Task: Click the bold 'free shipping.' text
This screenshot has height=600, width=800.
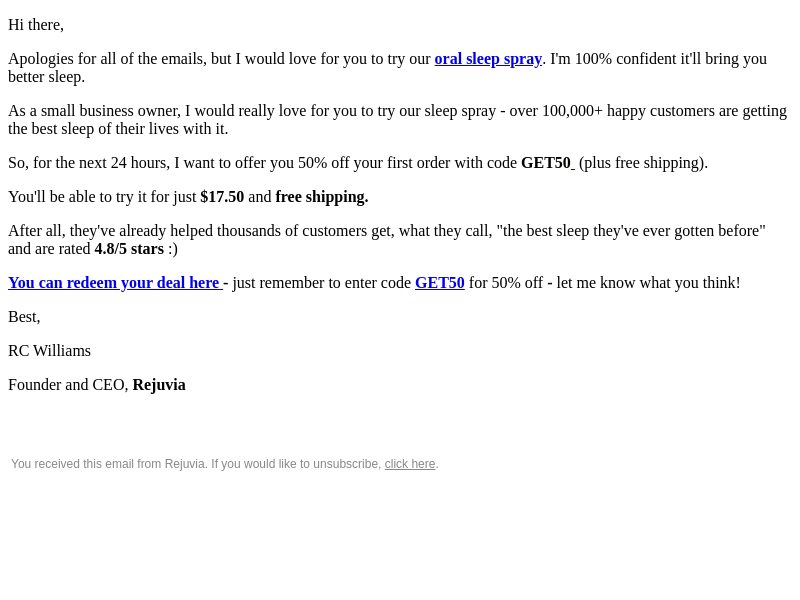Action: pos(322,197)
